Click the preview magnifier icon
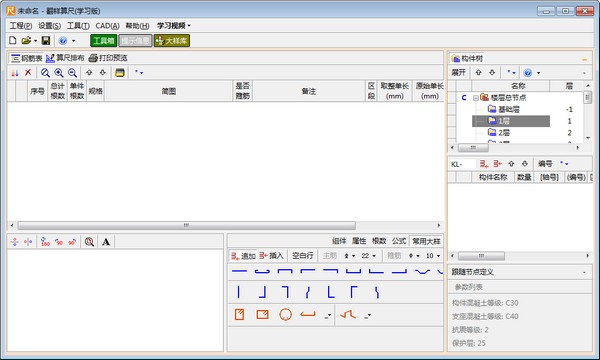 [89, 242]
